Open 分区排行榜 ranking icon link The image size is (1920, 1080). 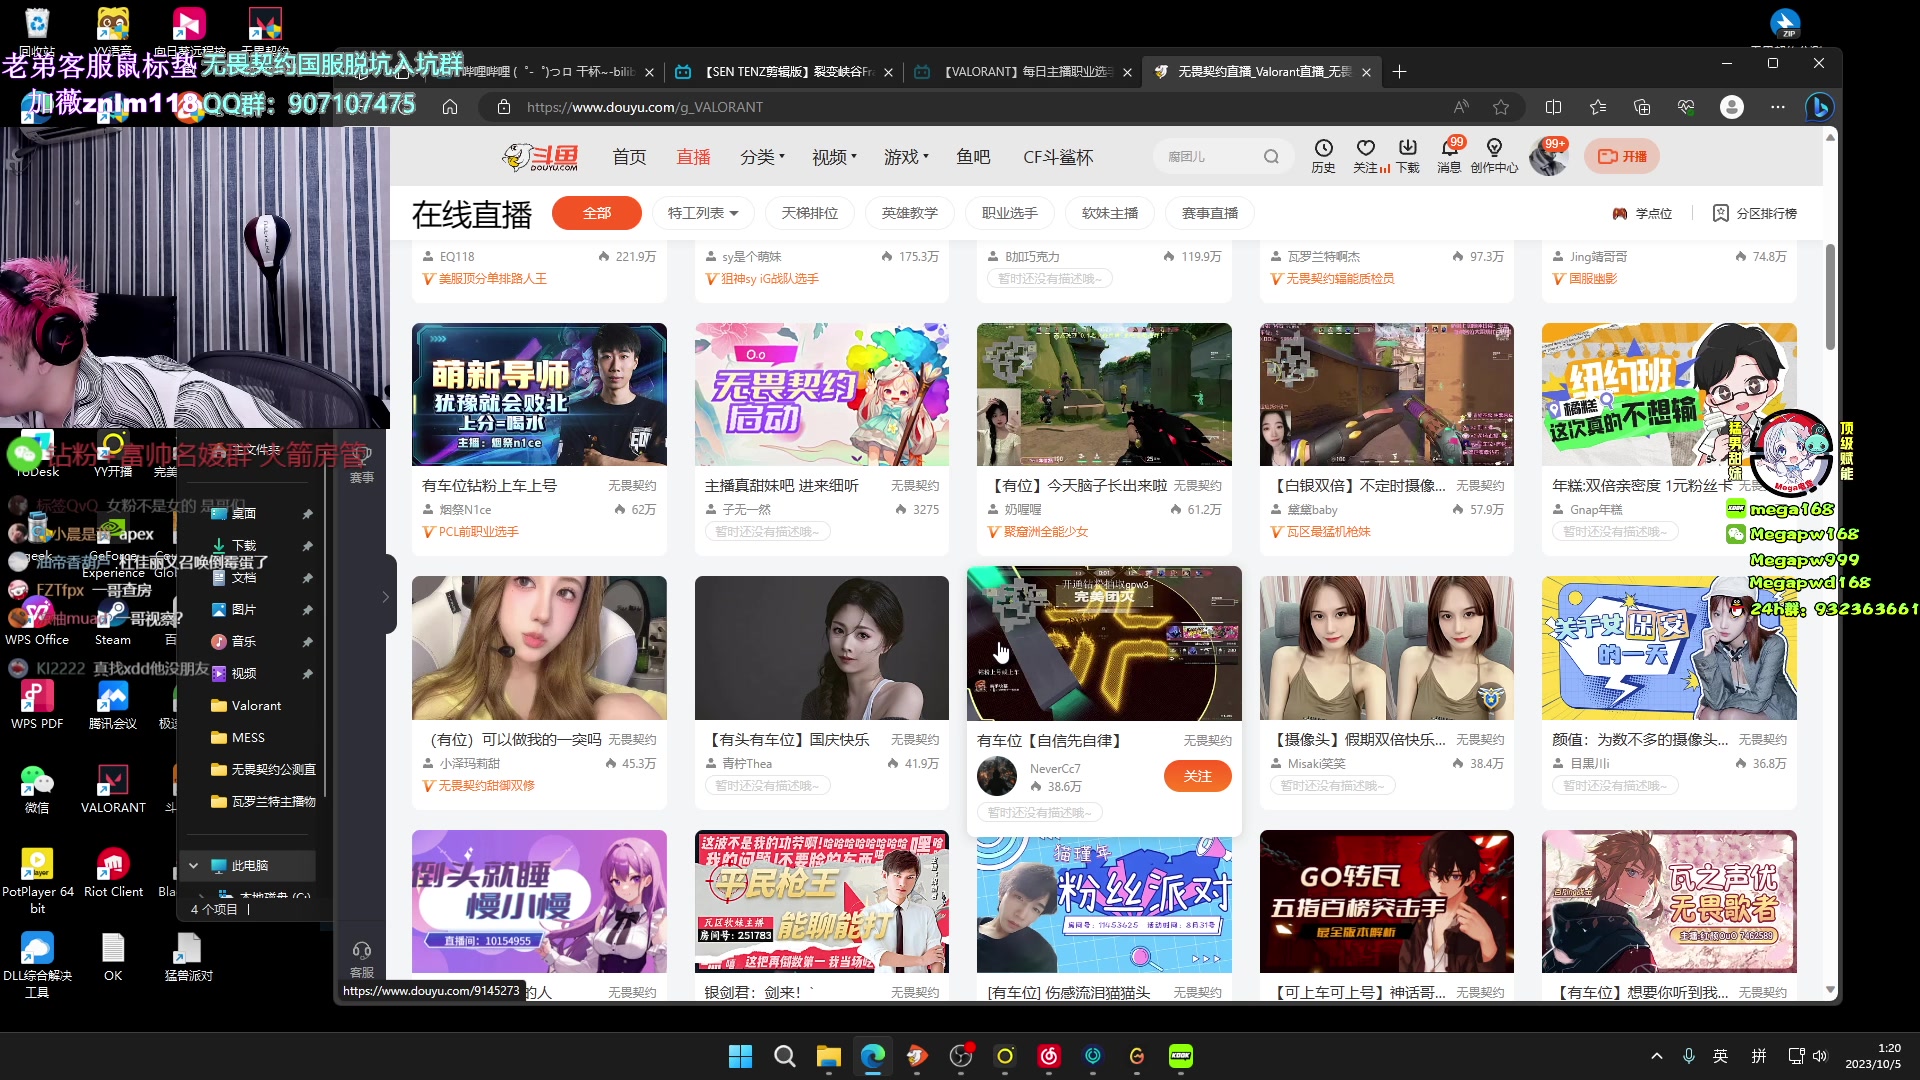[x=1755, y=213]
